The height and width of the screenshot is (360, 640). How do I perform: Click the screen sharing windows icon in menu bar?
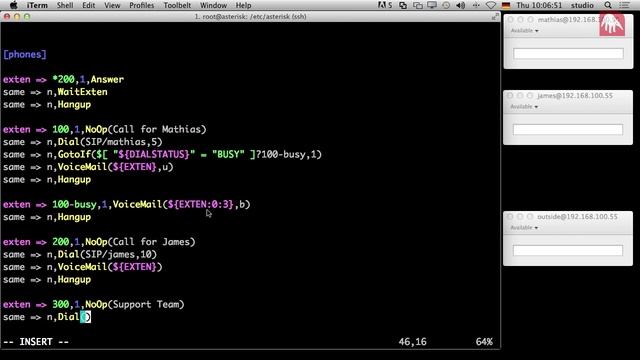(x=418, y=5)
